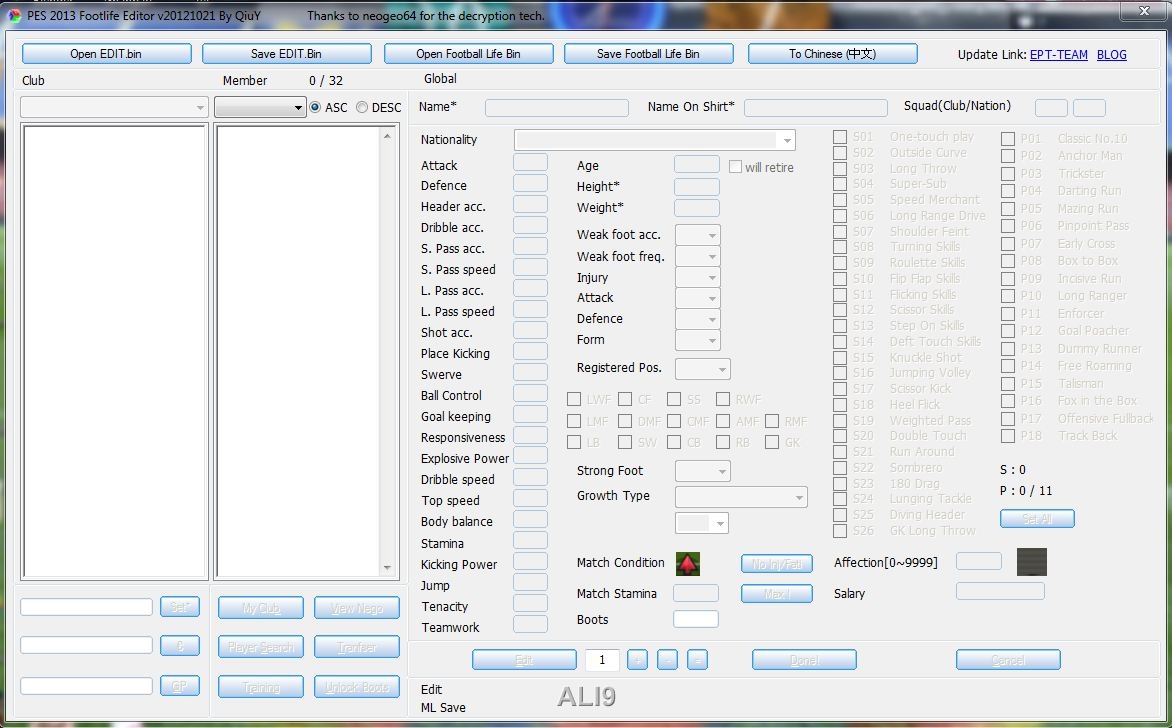Click the Cancel button
The width and height of the screenshot is (1172, 728).
pyautogui.click(x=1008, y=660)
